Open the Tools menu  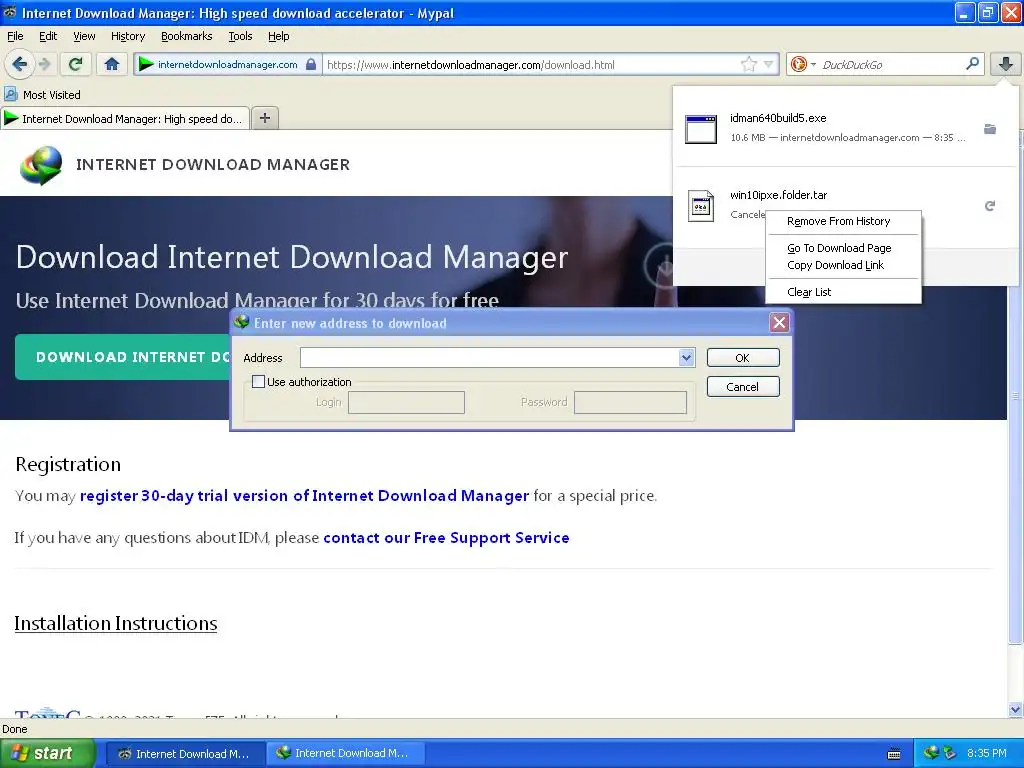pyautogui.click(x=240, y=36)
